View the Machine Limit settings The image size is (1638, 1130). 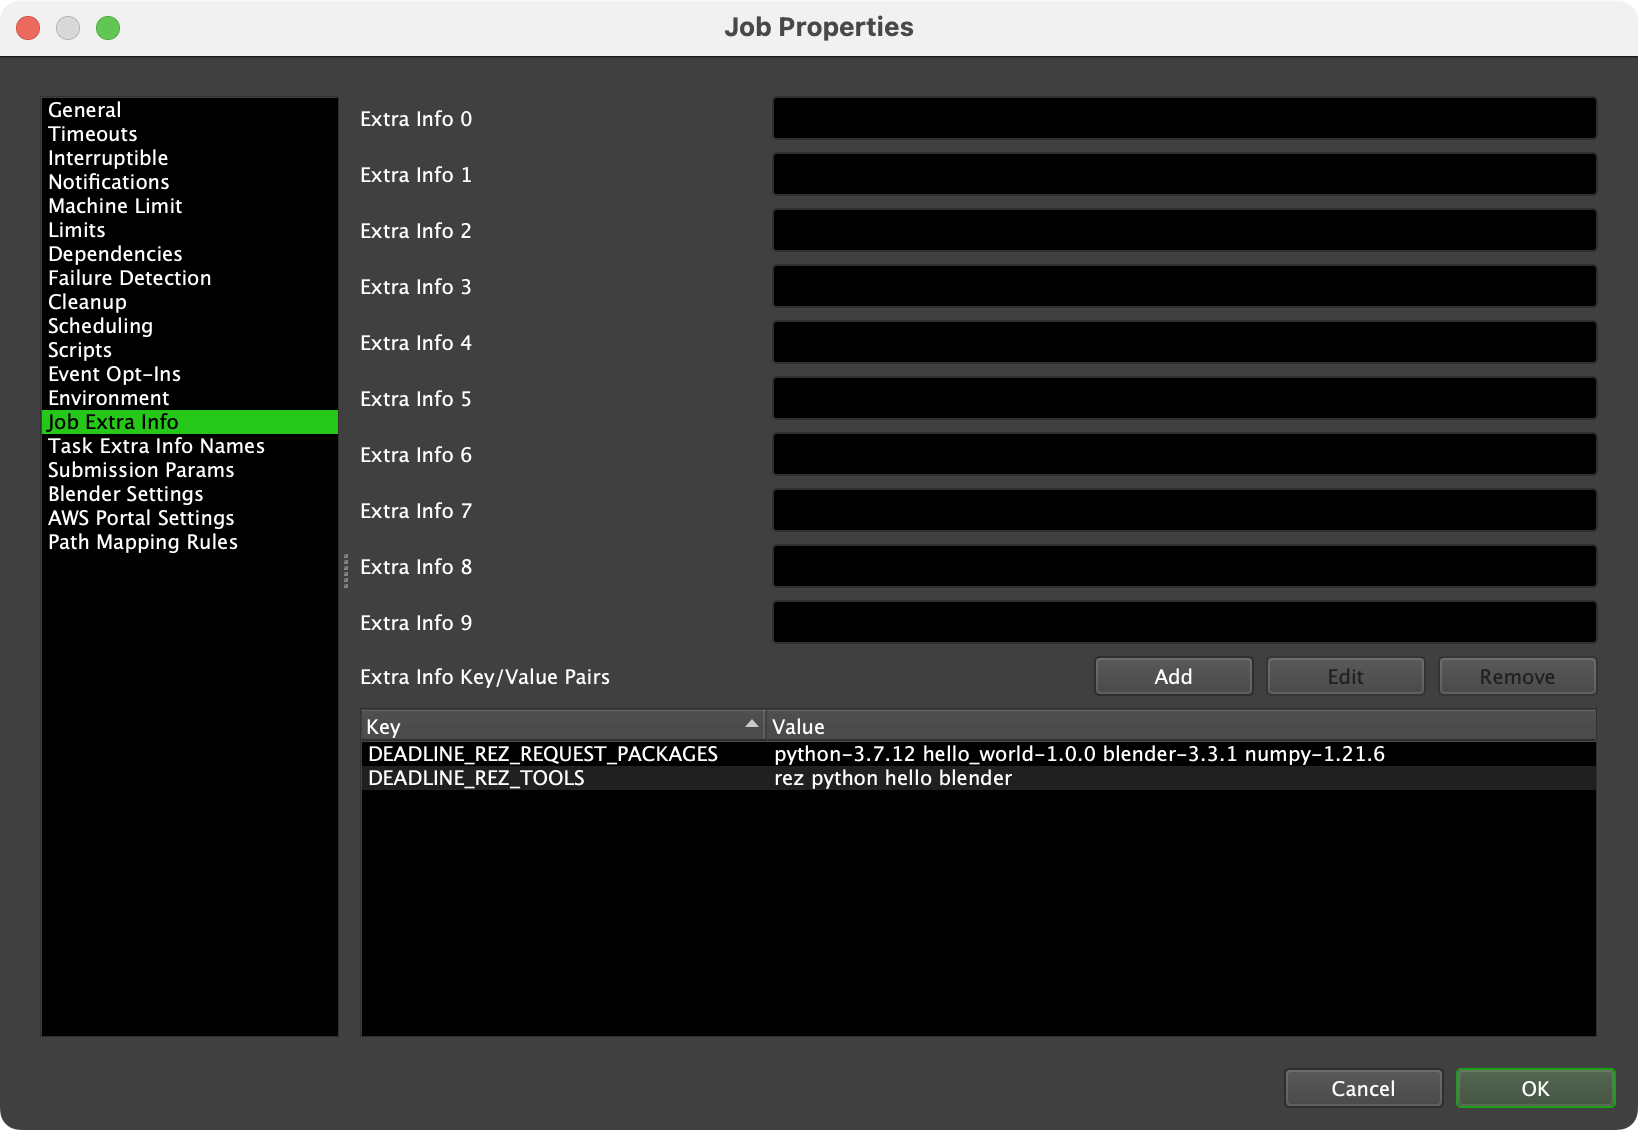point(114,205)
